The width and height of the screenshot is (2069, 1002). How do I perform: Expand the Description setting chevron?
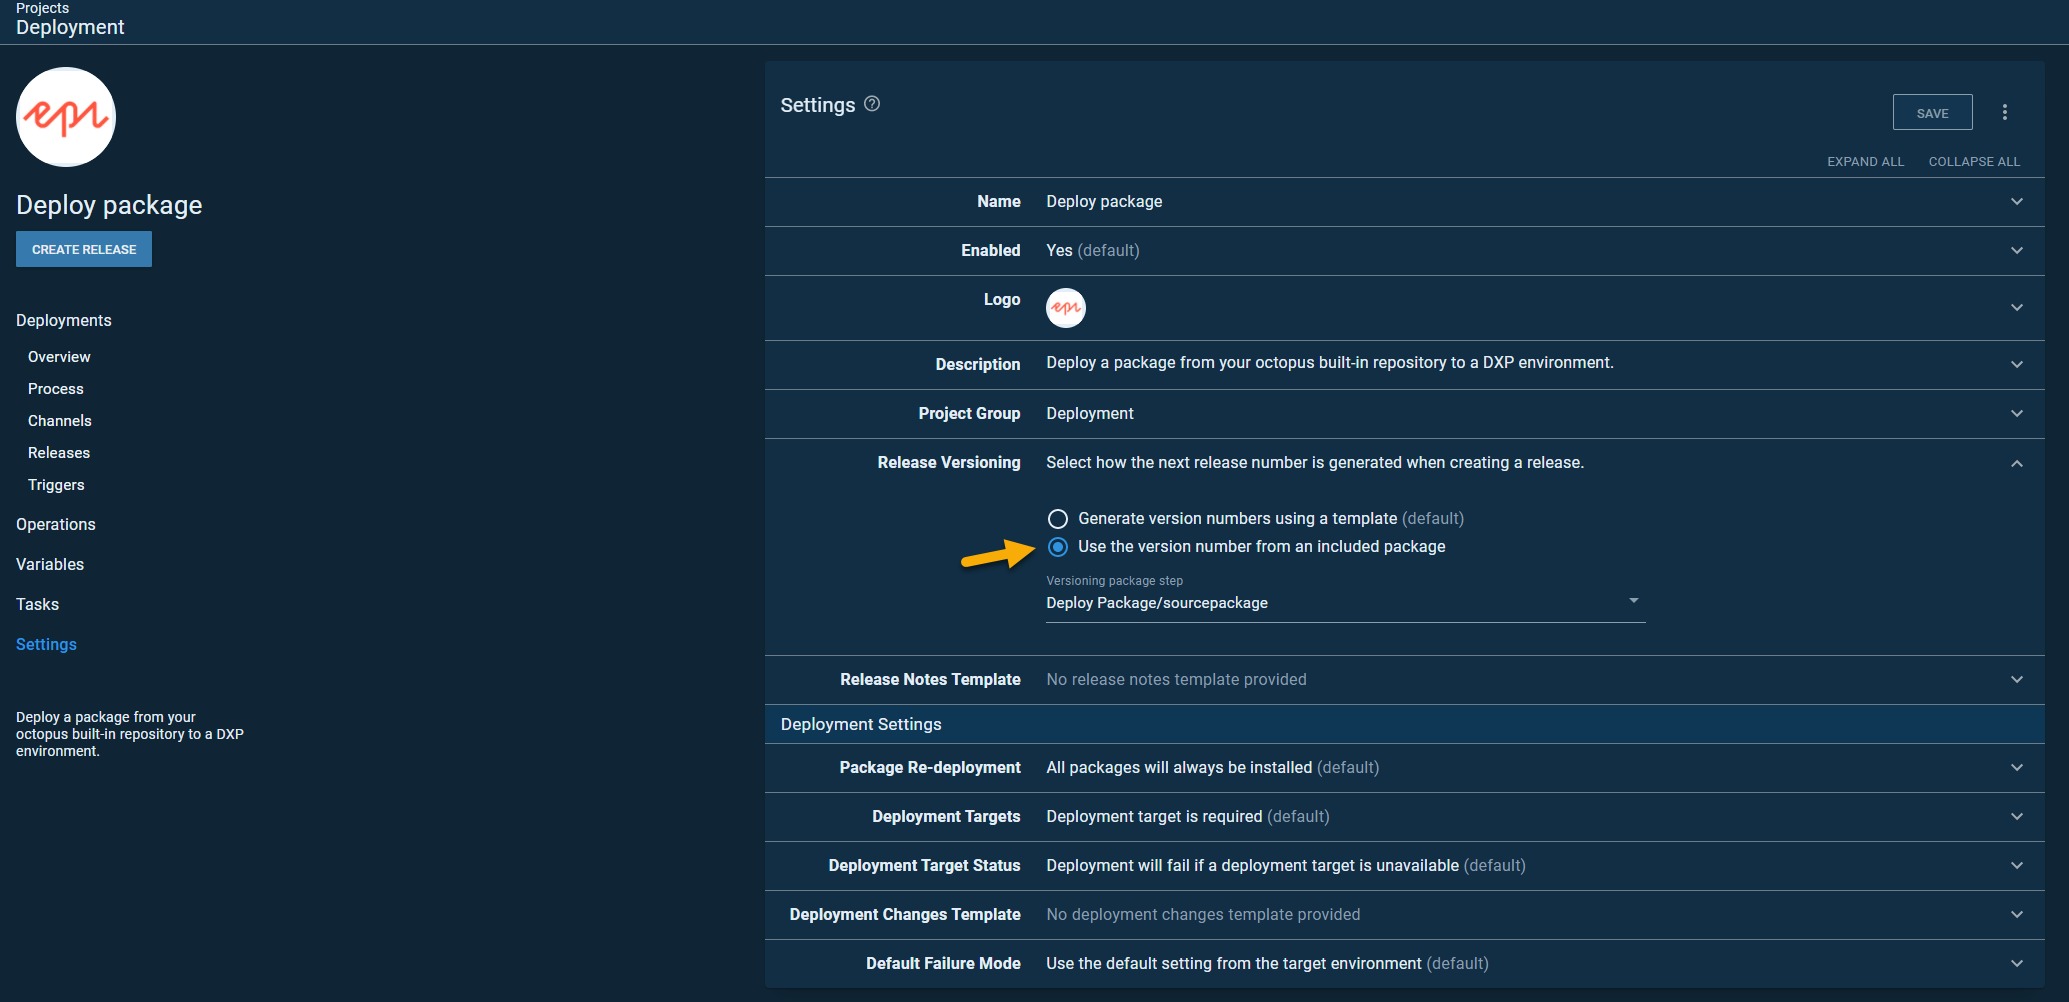coord(2016,364)
